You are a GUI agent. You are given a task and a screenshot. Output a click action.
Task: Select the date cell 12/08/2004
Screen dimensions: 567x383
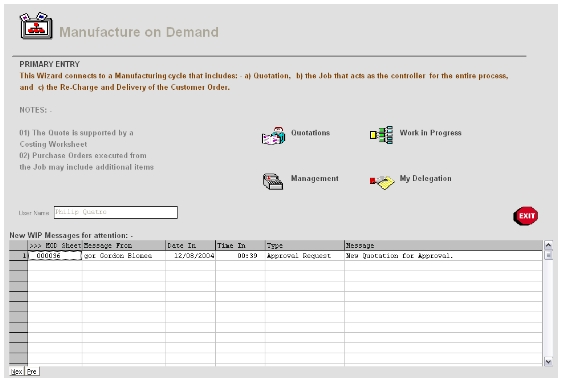click(x=191, y=256)
